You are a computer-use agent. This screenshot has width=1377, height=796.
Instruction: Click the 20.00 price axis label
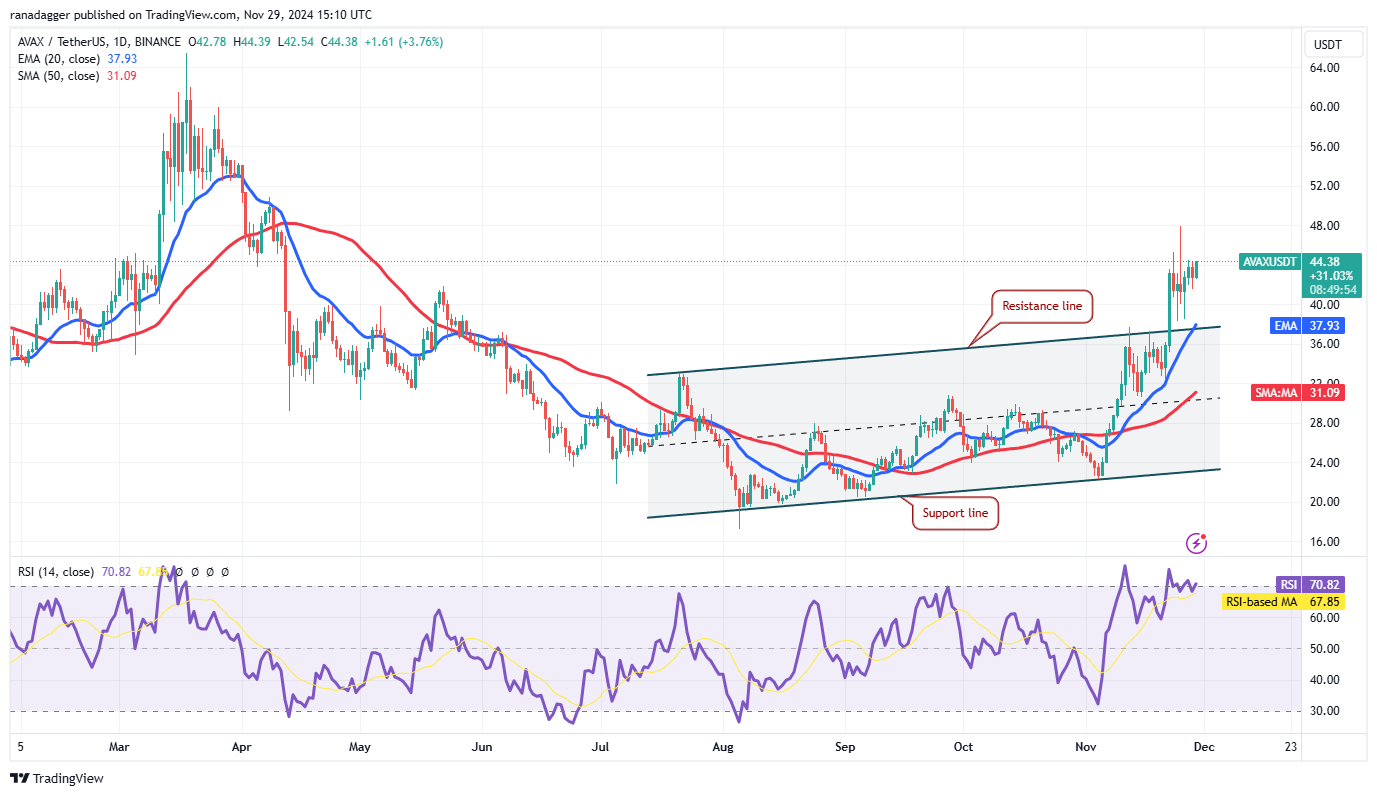(1324, 502)
